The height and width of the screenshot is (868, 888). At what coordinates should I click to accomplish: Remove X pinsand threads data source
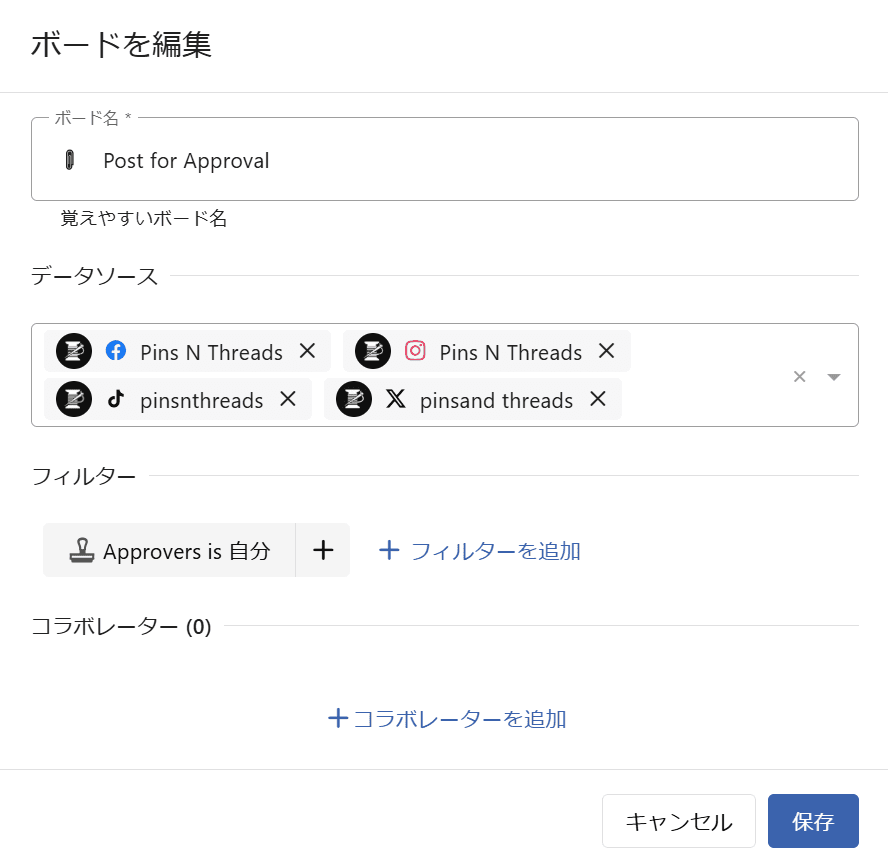(x=598, y=399)
